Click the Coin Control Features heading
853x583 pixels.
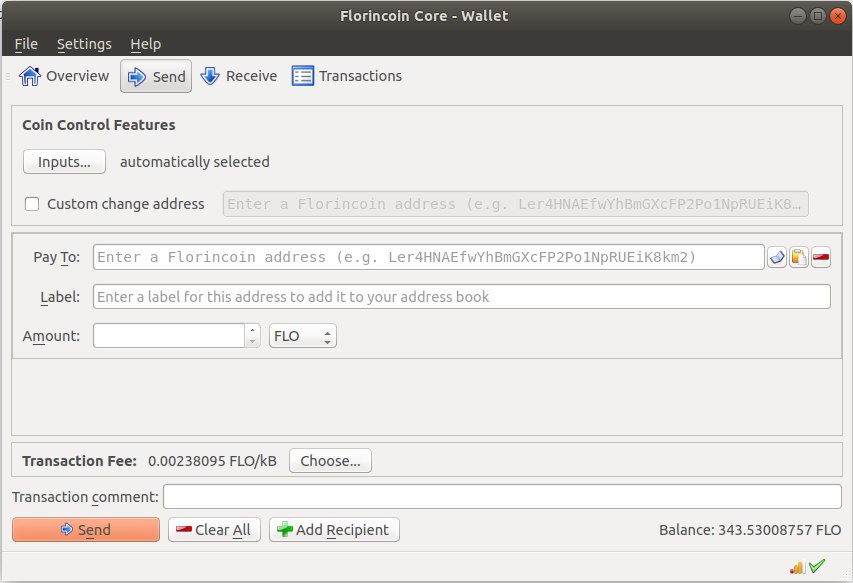click(x=98, y=125)
